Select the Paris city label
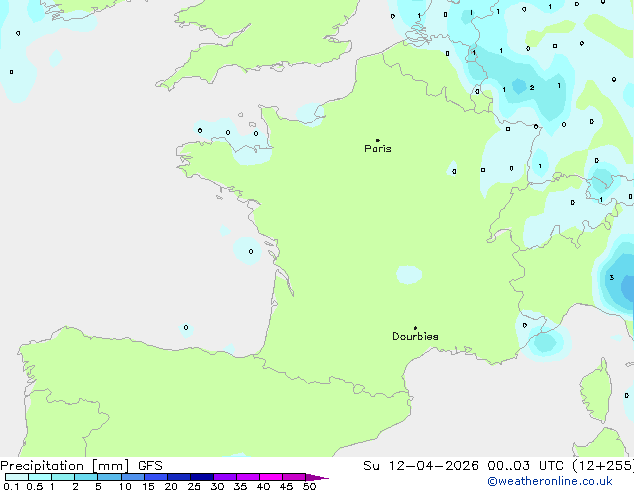The height and width of the screenshot is (490, 634). point(378,149)
